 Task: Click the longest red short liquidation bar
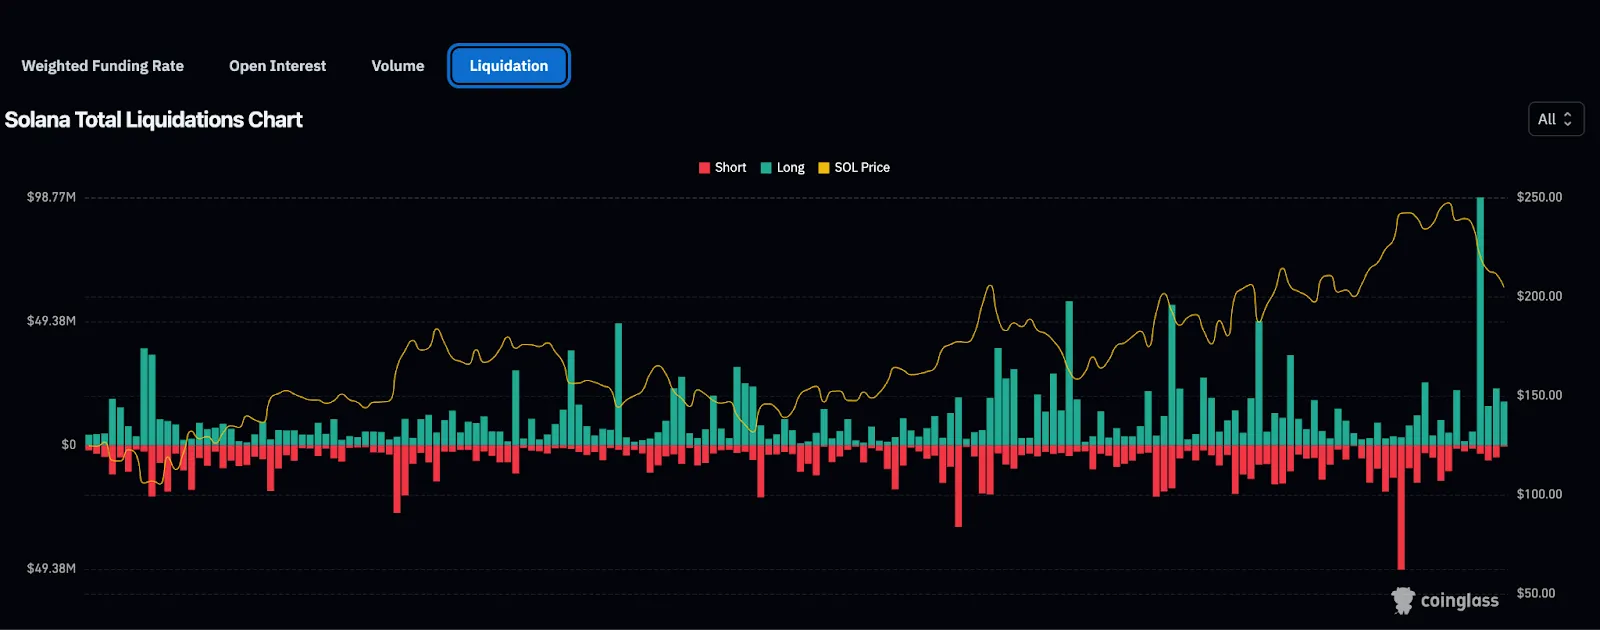1401,507
